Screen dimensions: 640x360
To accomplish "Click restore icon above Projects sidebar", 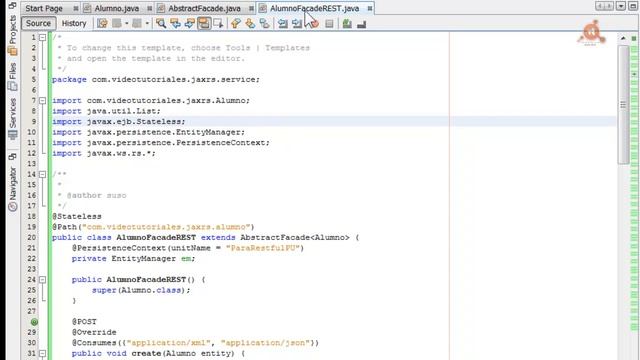I will click(12, 6).
